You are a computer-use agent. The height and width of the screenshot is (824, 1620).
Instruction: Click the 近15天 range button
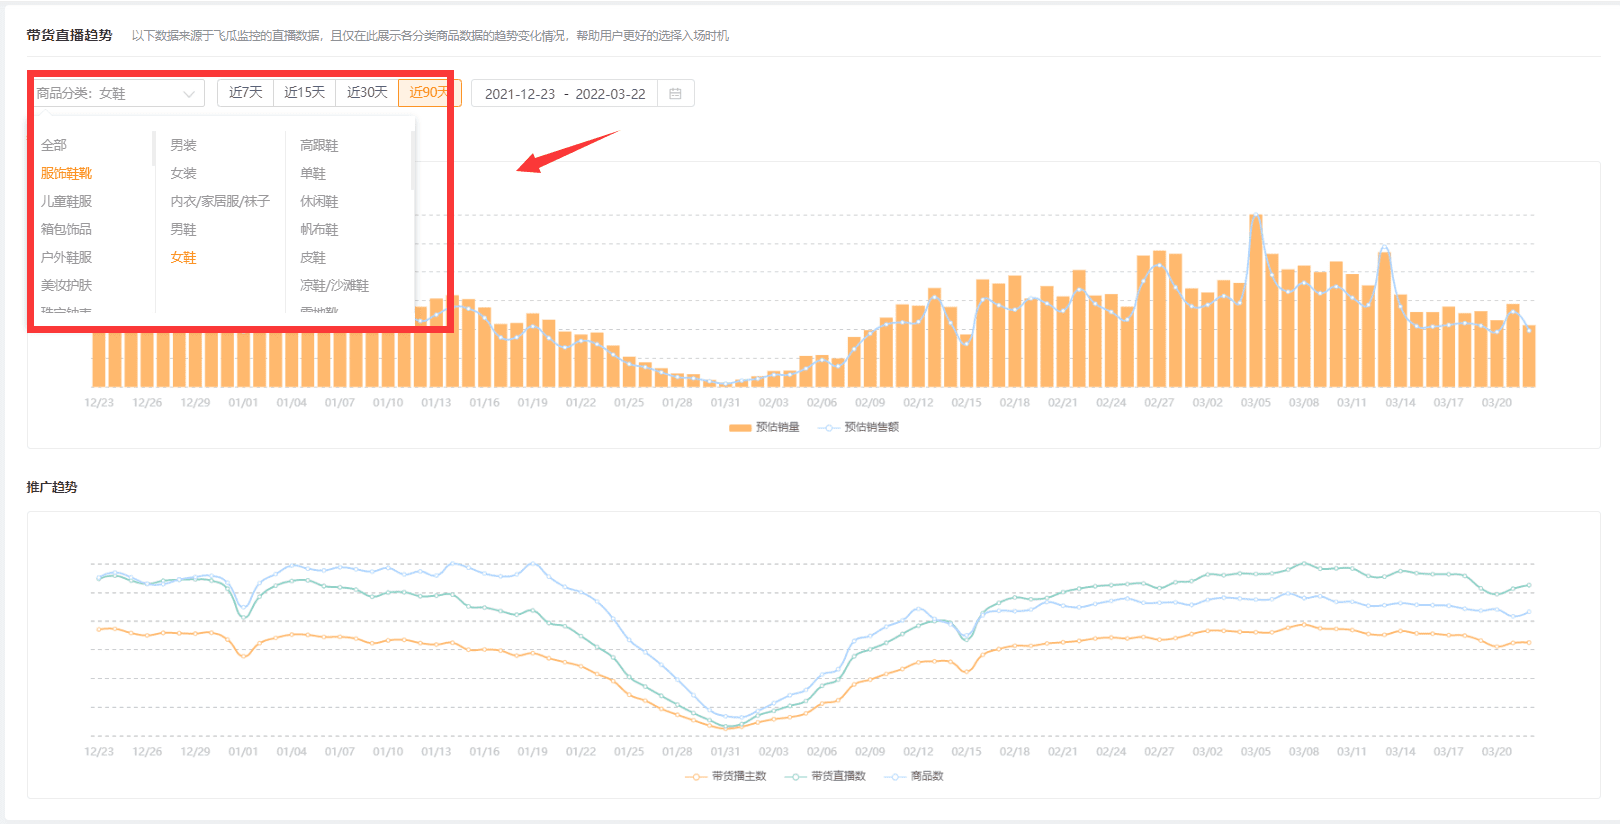(x=304, y=93)
